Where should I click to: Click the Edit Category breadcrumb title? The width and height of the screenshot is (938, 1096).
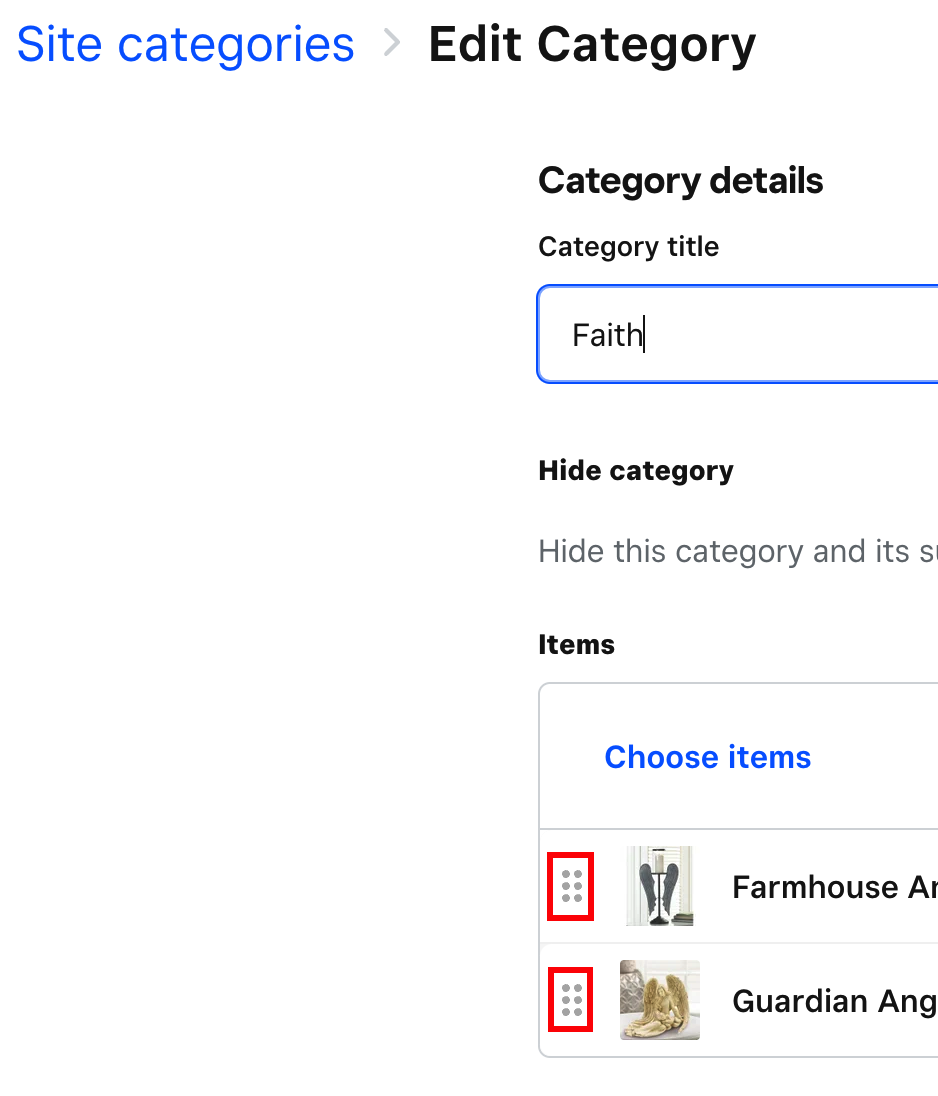[592, 44]
